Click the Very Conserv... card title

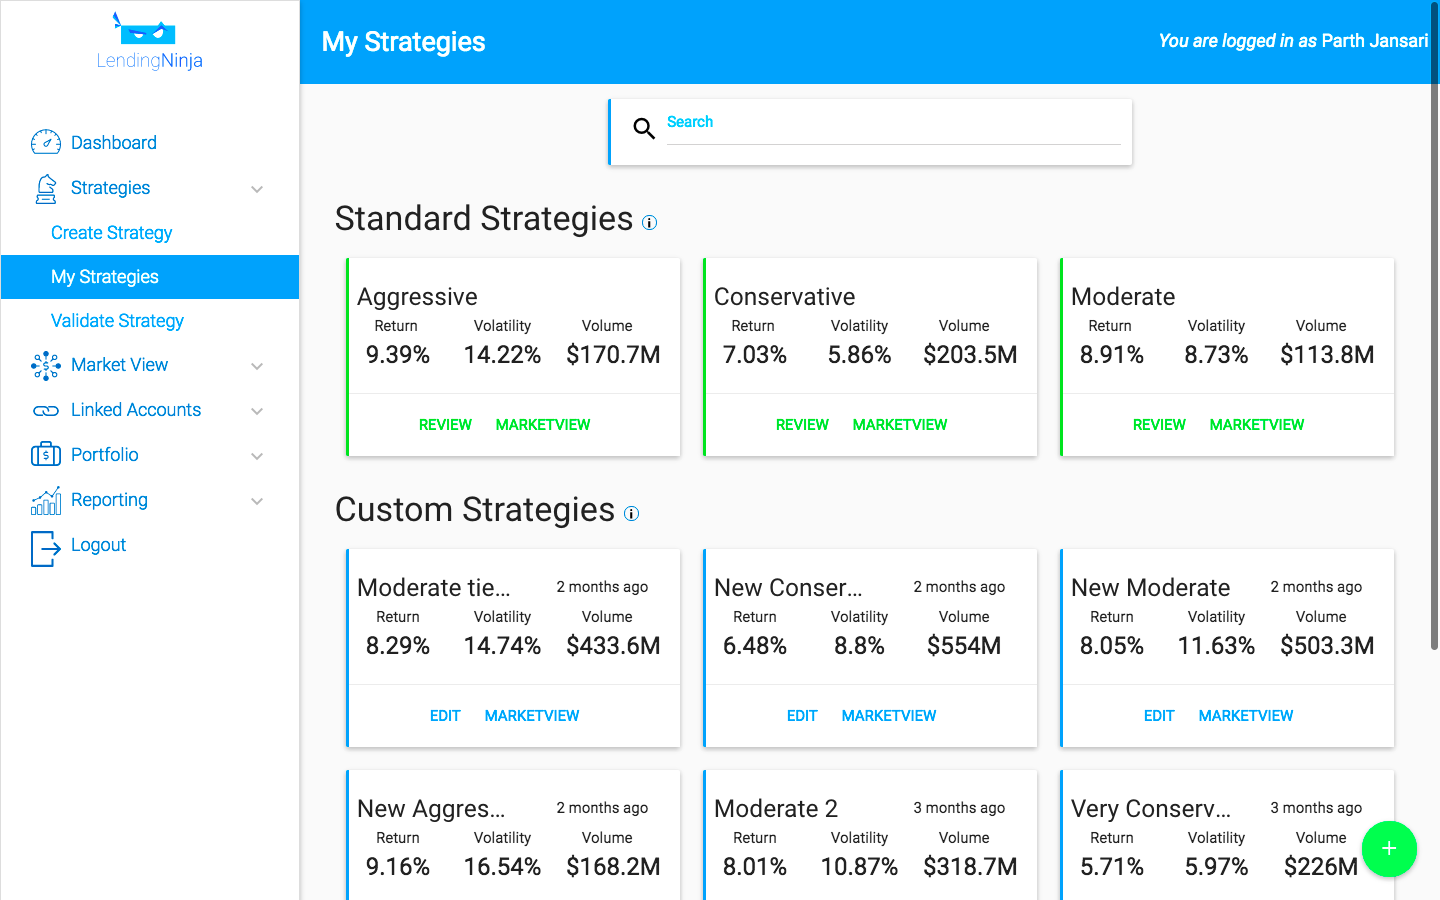[x=1151, y=808]
